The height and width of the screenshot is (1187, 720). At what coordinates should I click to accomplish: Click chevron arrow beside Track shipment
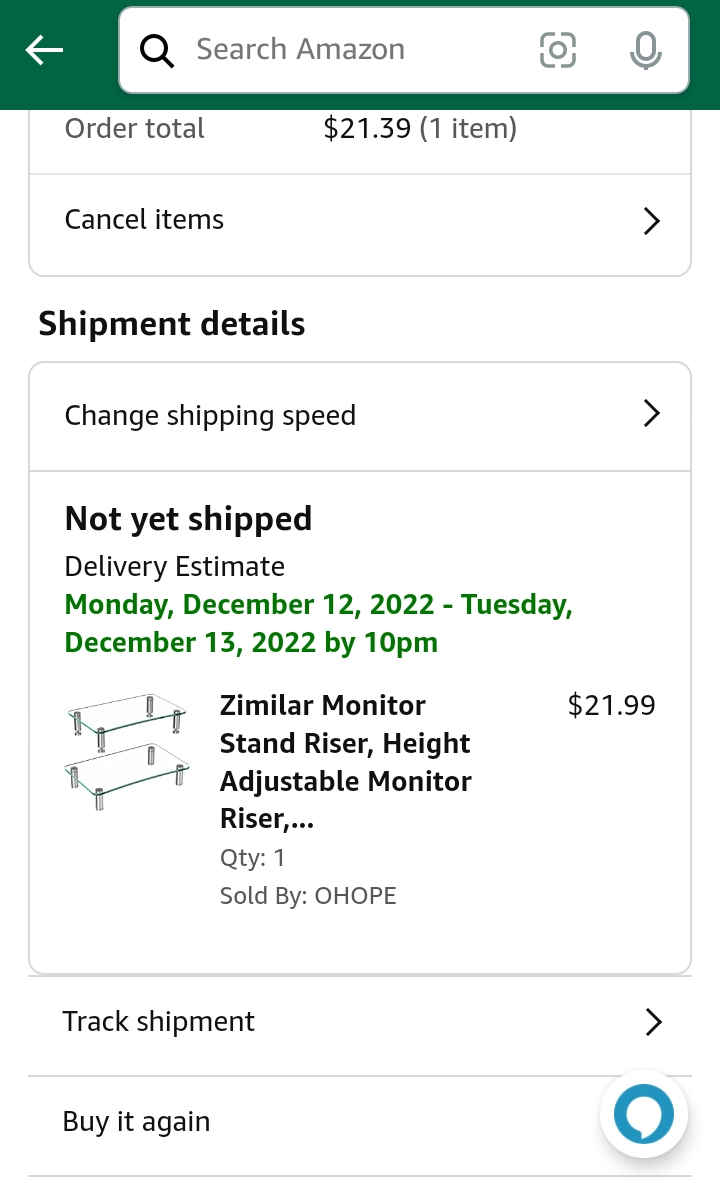pyautogui.click(x=653, y=1022)
